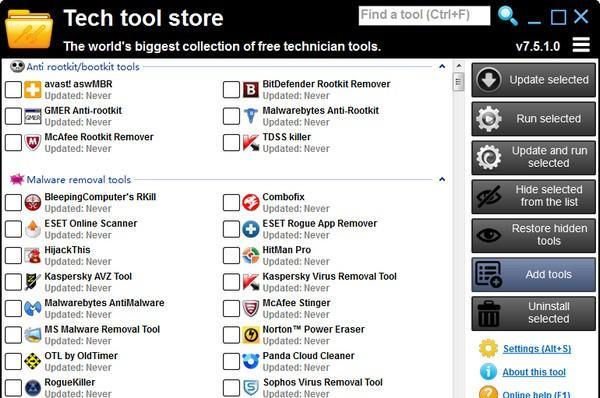
Task: Click the Add tools button
Action: point(533,274)
